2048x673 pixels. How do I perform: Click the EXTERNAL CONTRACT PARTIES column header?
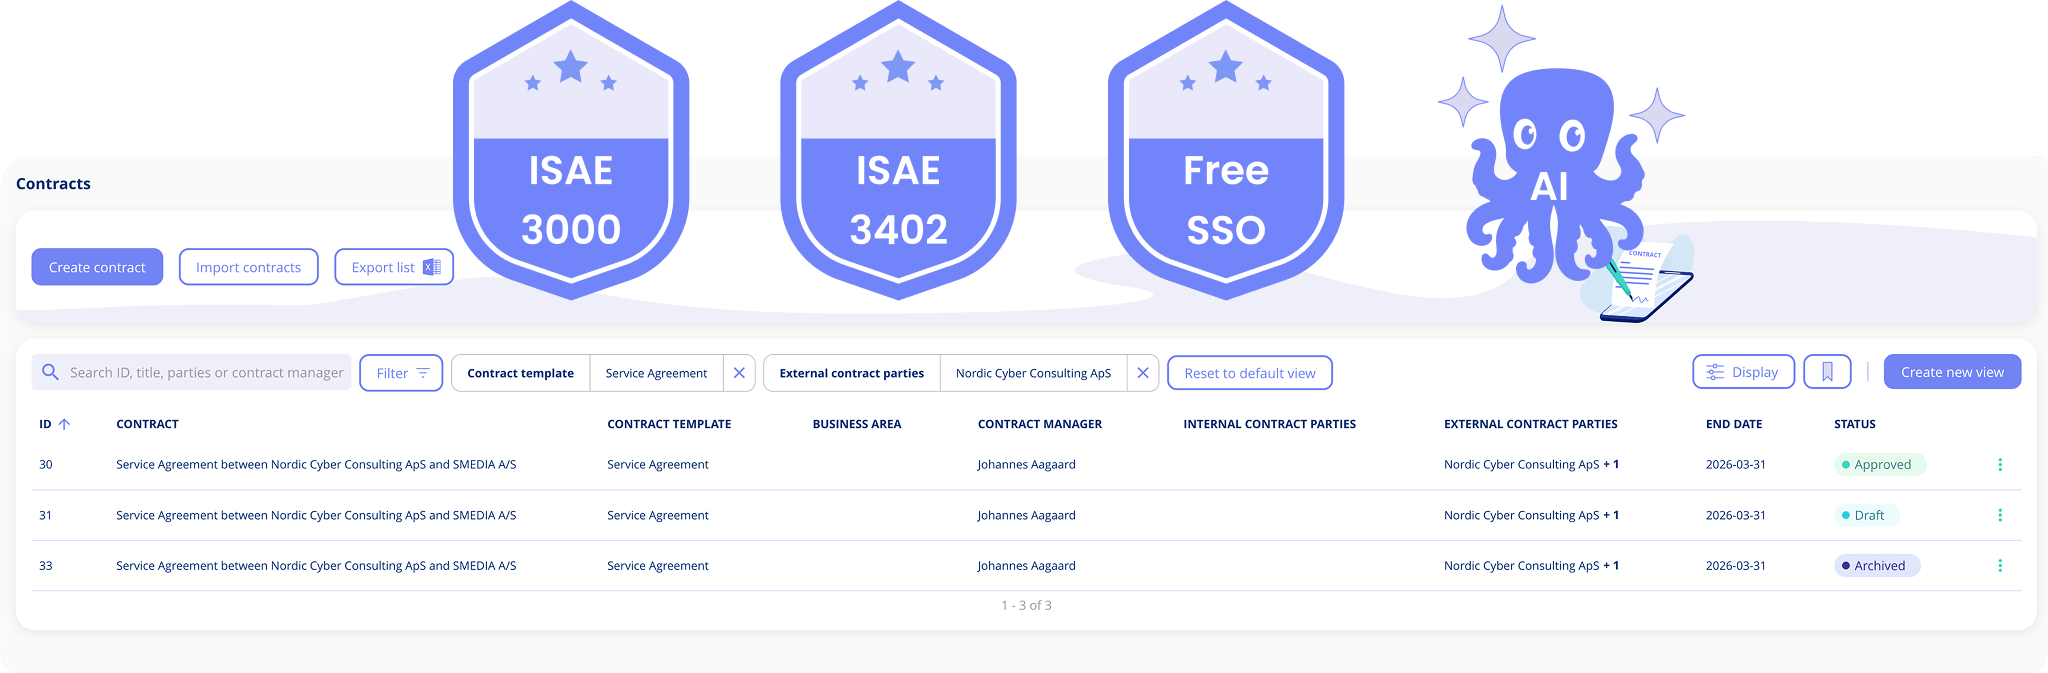tap(1531, 424)
